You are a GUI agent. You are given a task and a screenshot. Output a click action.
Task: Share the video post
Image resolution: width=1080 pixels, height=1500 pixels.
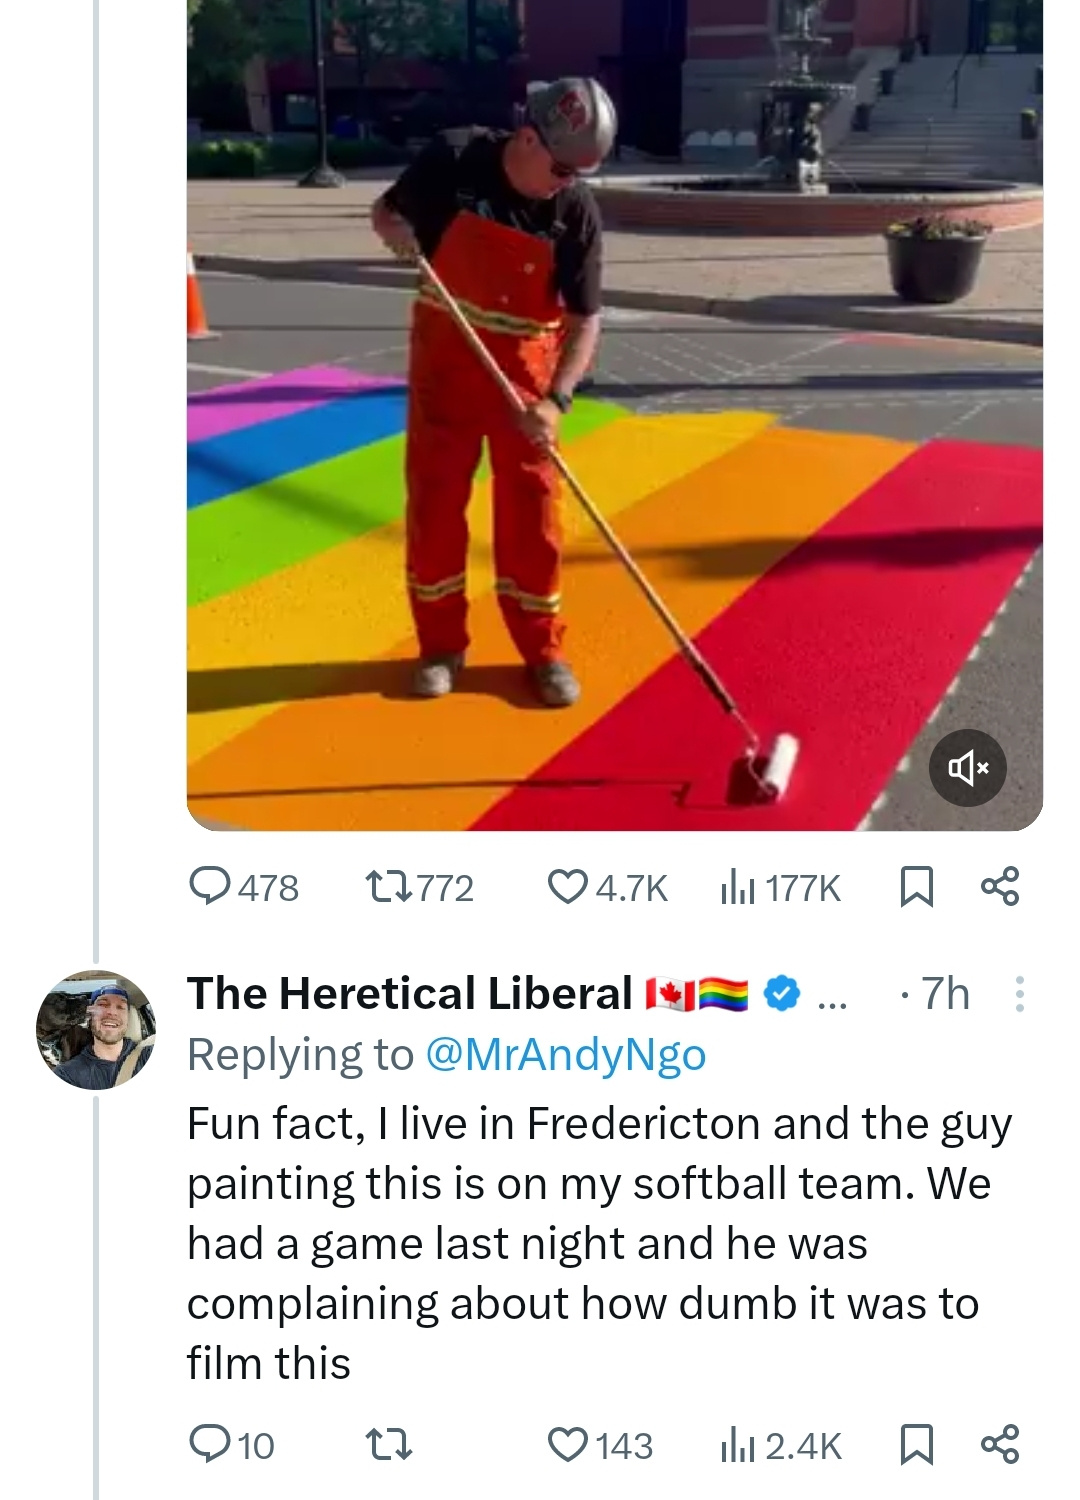pos(1000,887)
